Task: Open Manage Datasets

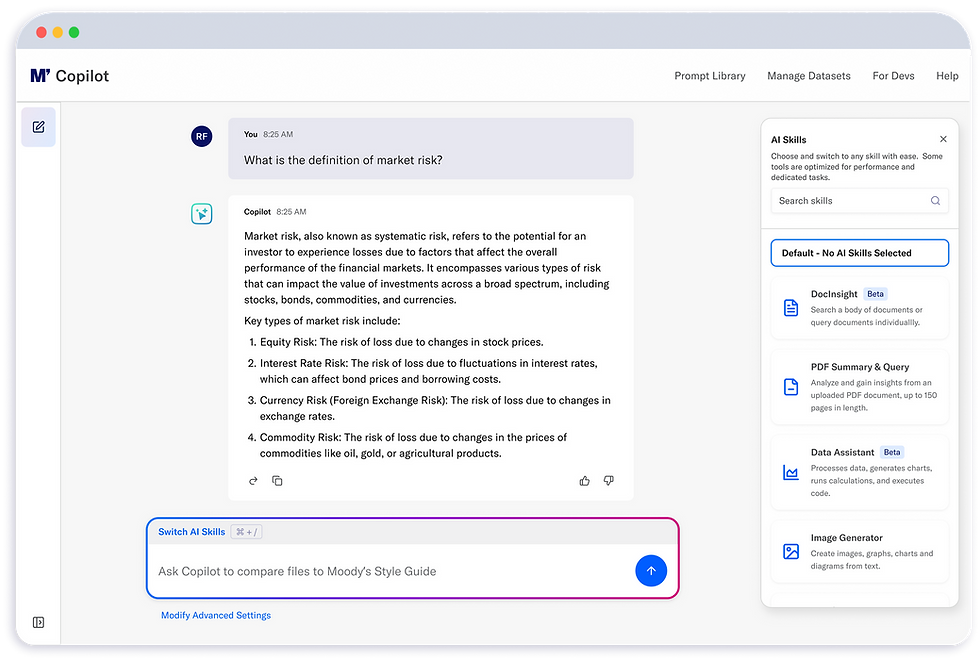Action: [x=809, y=76]
